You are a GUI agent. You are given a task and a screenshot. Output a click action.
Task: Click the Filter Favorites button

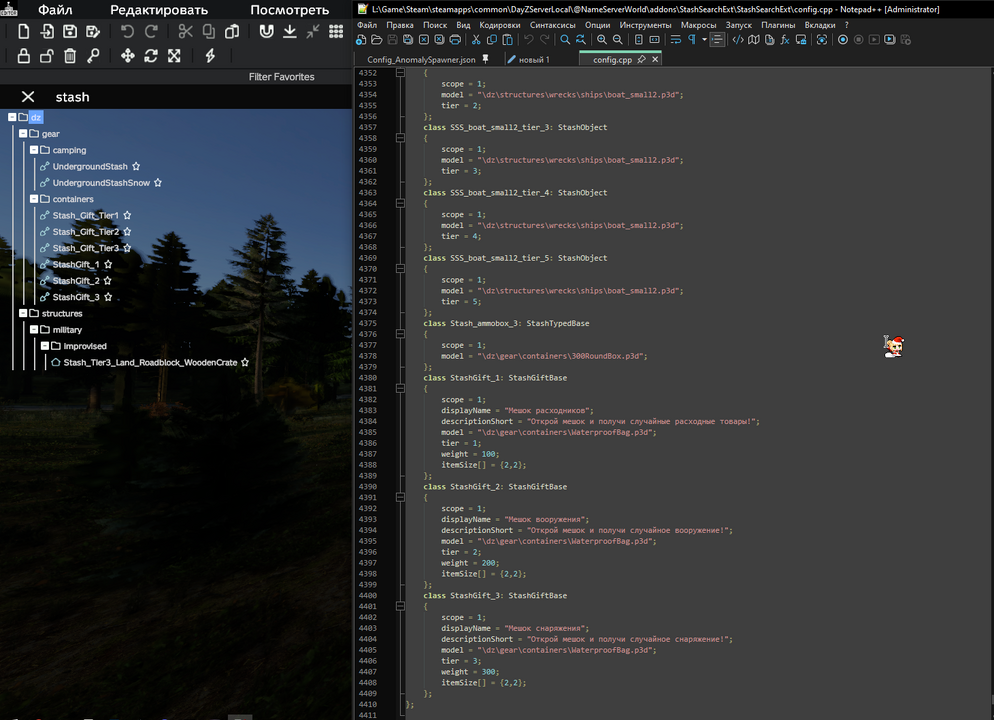281,77
